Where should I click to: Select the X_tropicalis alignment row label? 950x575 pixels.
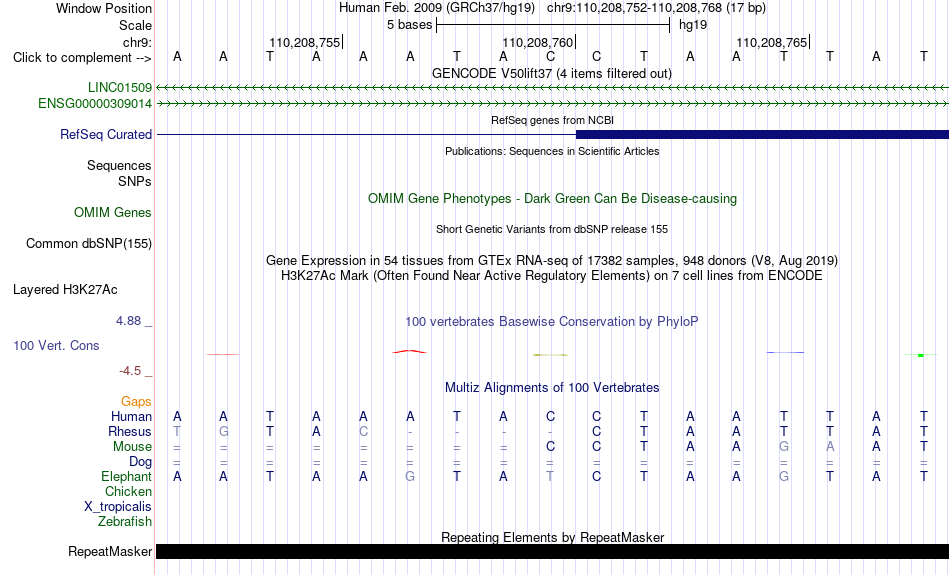point(118,507)
